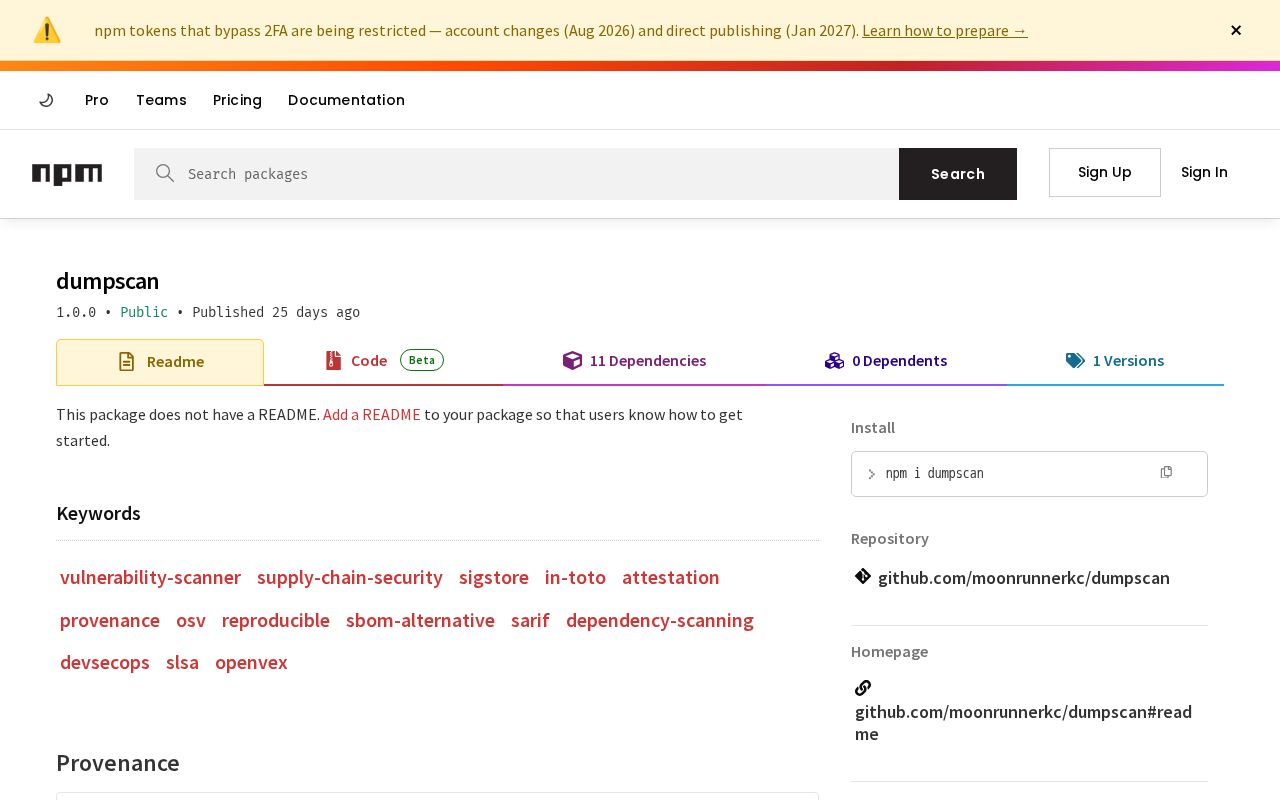Toggle dark mode moon icon
1280x800 pixels.
pos(46,100)
